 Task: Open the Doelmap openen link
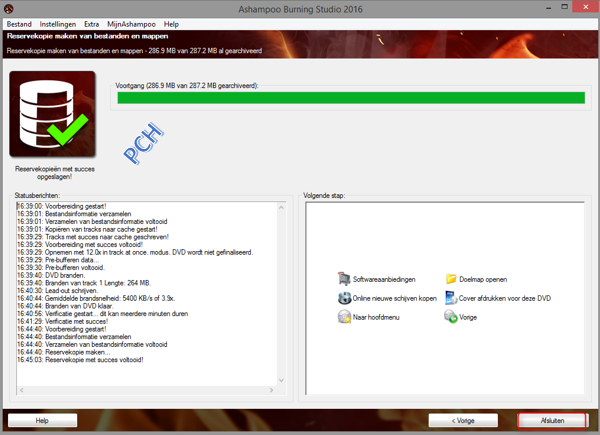(483, 279)
